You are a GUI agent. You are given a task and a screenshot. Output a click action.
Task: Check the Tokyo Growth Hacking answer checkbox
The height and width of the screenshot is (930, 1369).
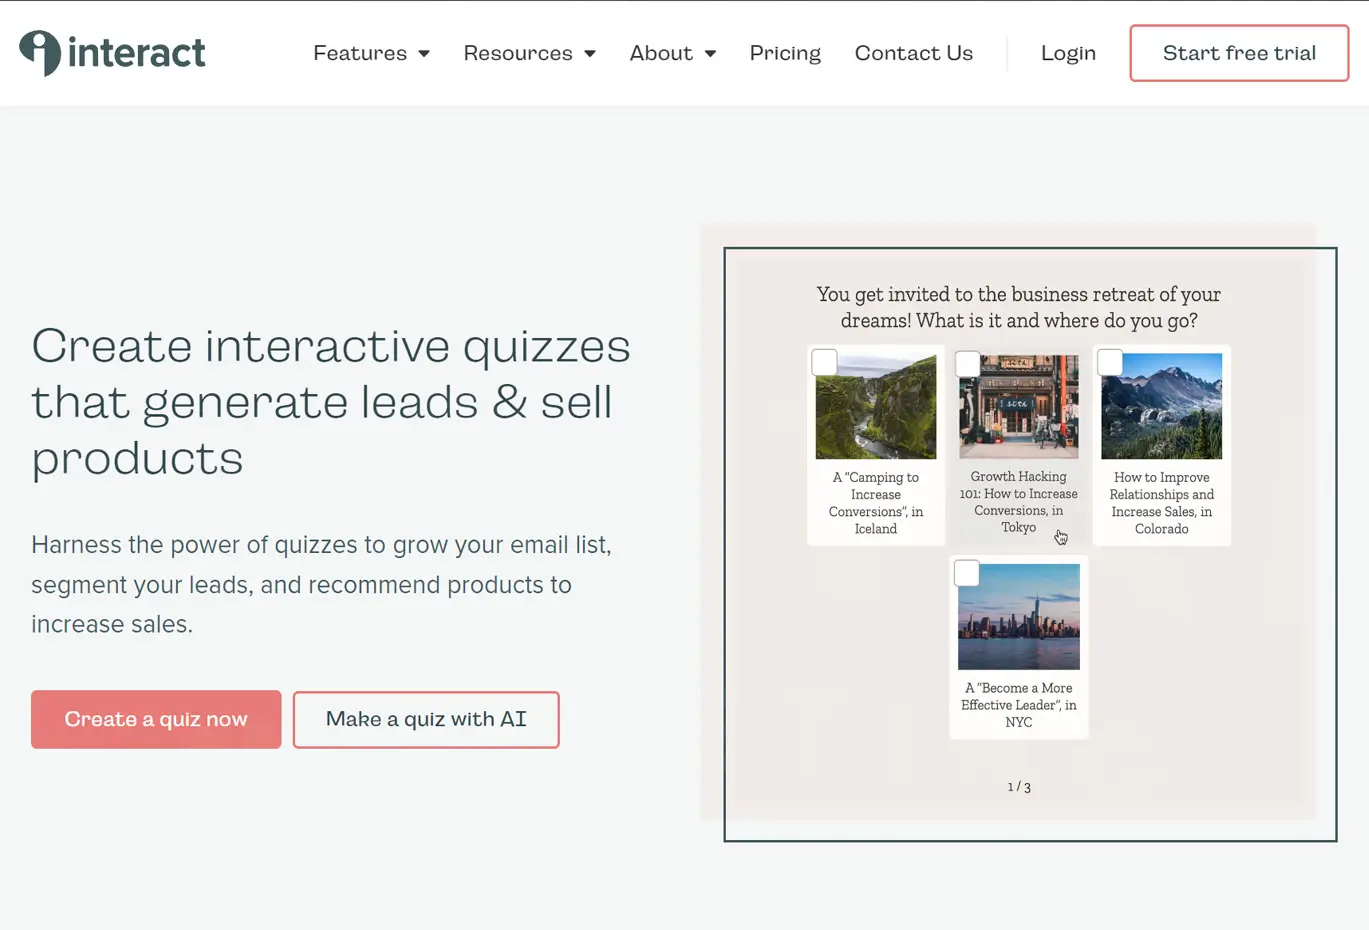(x=967, y=364)
